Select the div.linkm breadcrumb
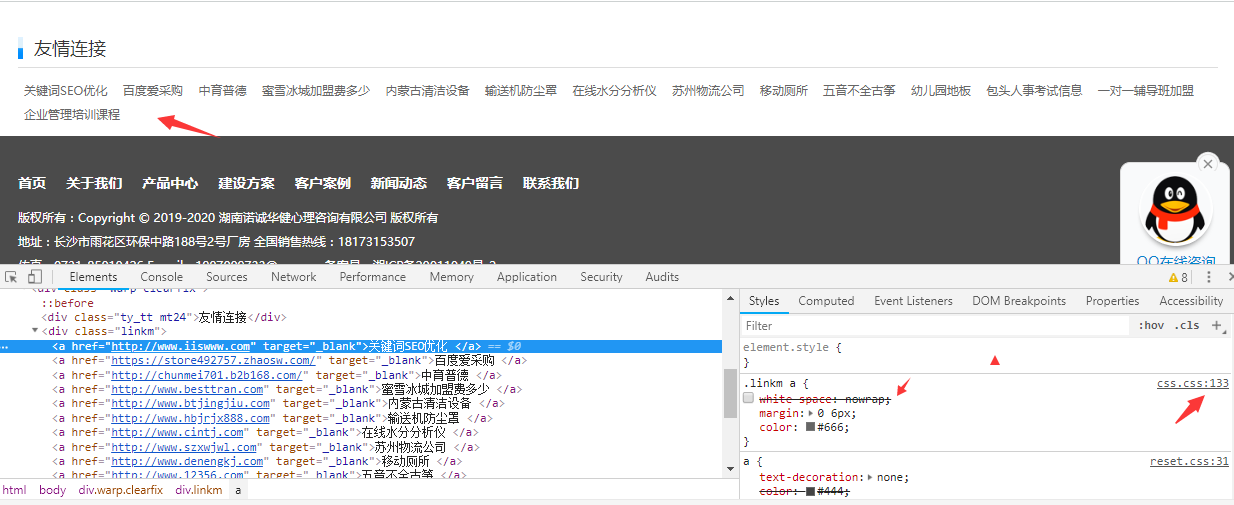Image resolution: width=1234 pixels, height=505 pixels. coord(199,490)
